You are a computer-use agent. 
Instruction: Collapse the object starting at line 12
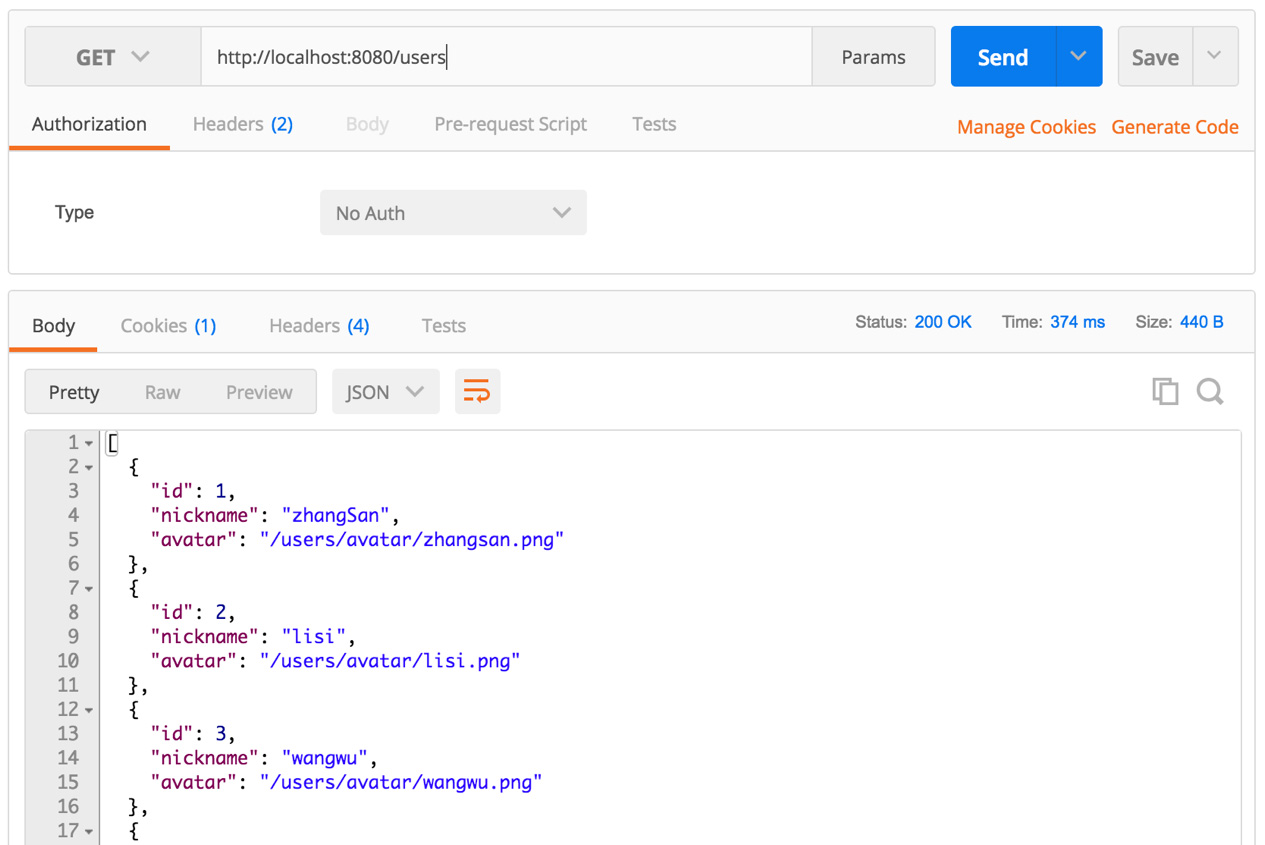coord(89,710)
